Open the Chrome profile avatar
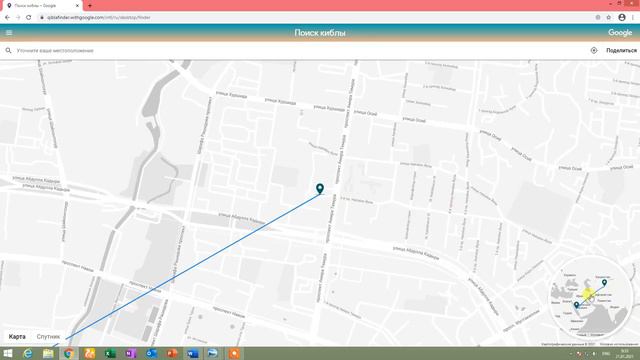This screenshot has width=640, height=360. (x=622, y=18)
